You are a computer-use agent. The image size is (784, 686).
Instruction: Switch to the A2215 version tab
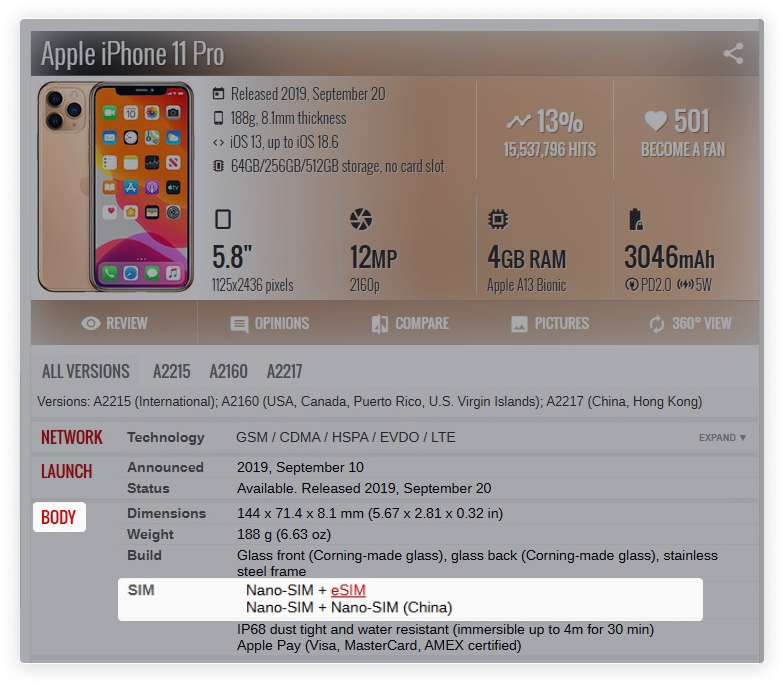click(172, 372)
